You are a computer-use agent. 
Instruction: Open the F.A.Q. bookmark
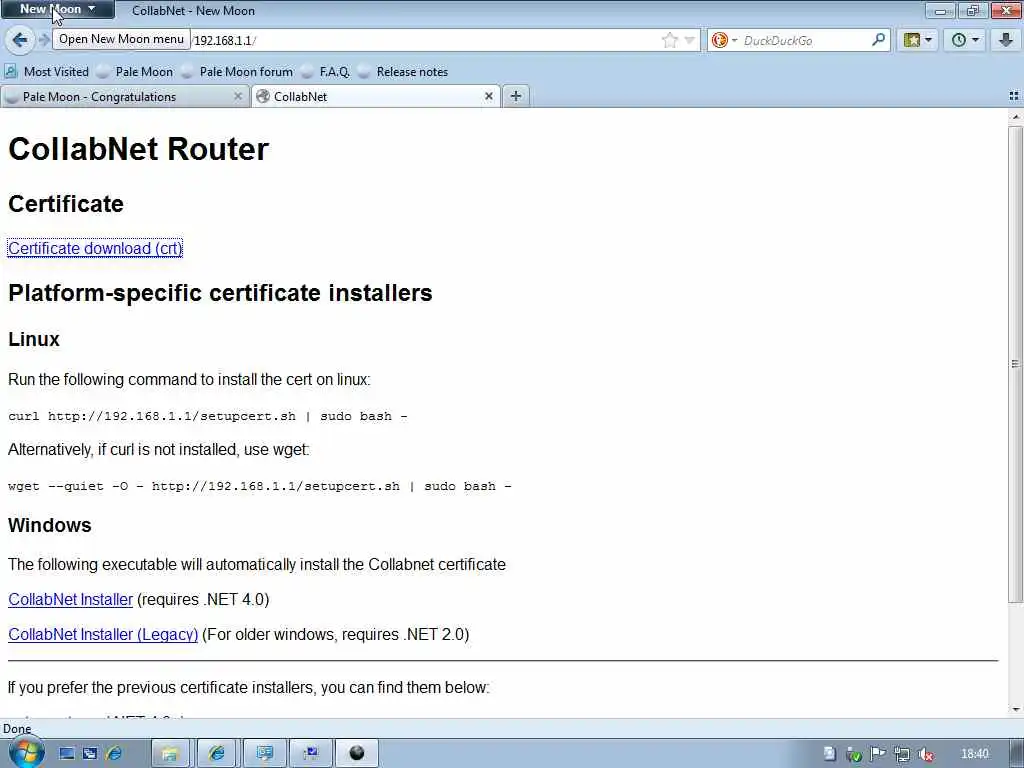(325, 72)
